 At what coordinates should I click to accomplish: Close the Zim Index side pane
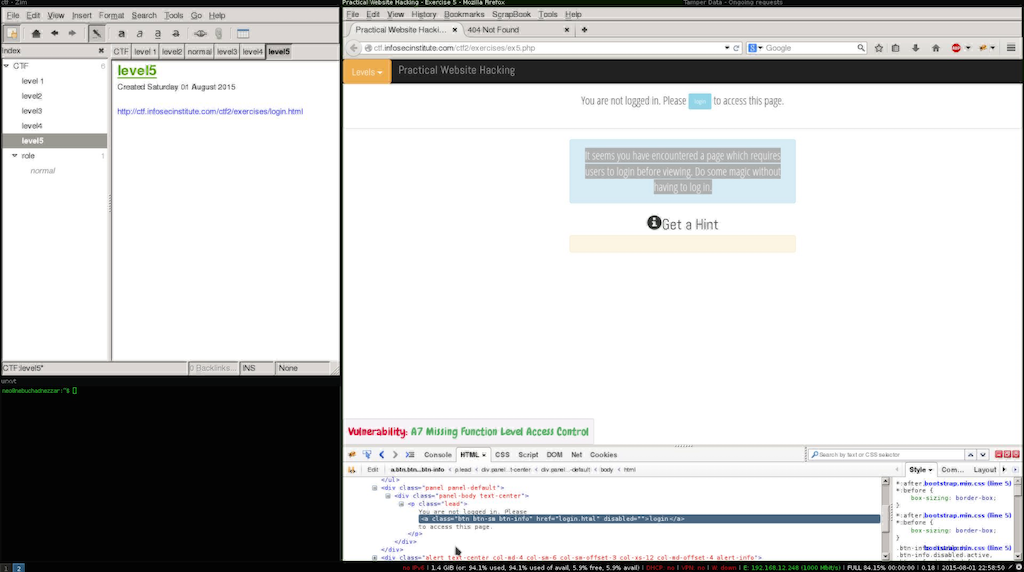pyautogui.click(x=101, y=51)
